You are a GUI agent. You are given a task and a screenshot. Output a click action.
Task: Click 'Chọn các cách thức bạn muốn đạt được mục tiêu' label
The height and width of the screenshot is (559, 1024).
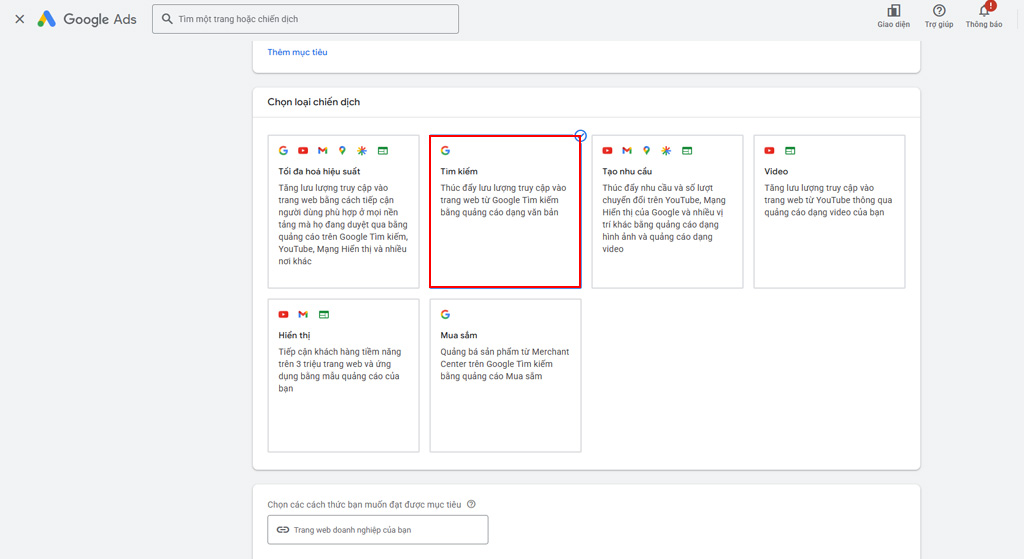pyautogui.click(x=364, y=504)
